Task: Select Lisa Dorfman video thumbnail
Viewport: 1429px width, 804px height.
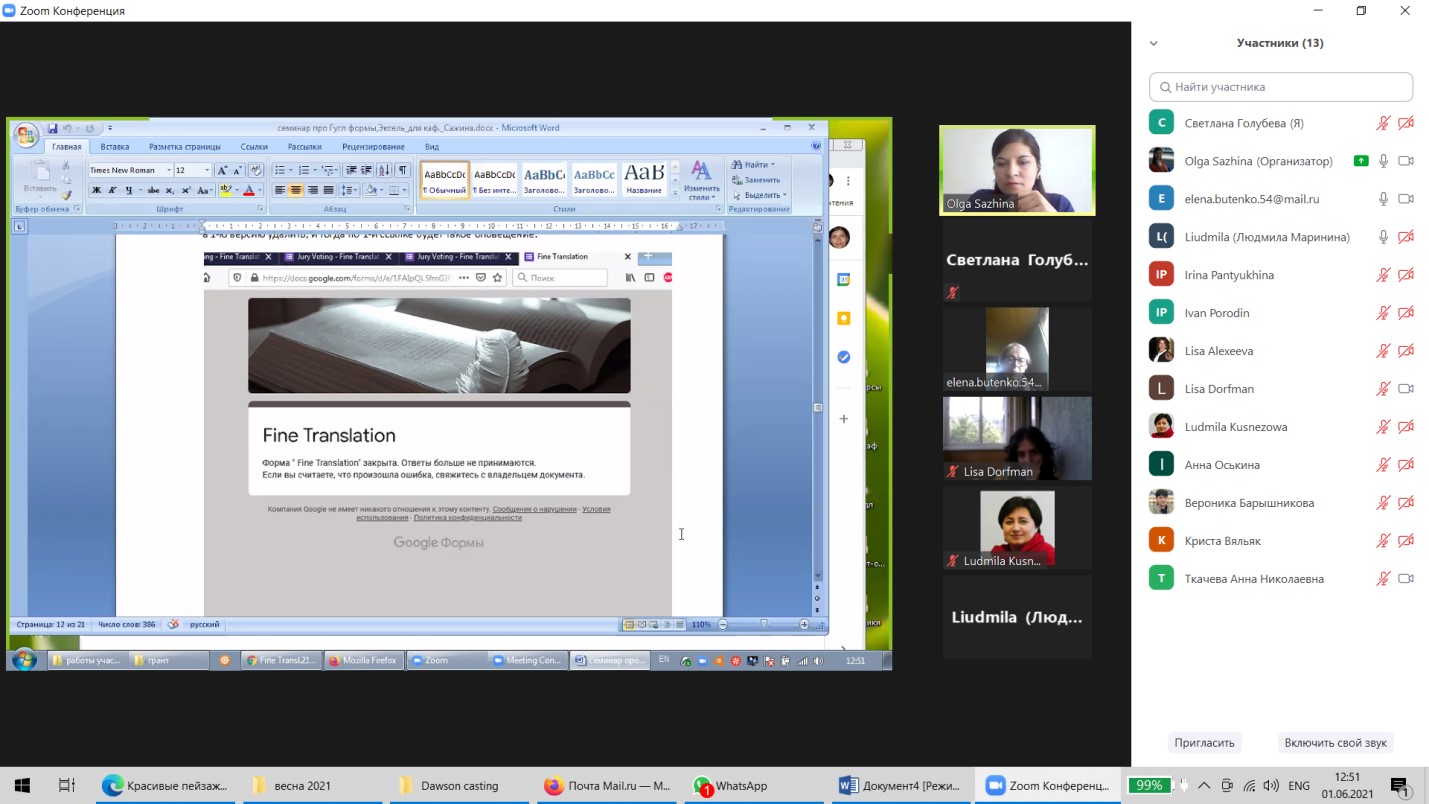Action: 1017,439
